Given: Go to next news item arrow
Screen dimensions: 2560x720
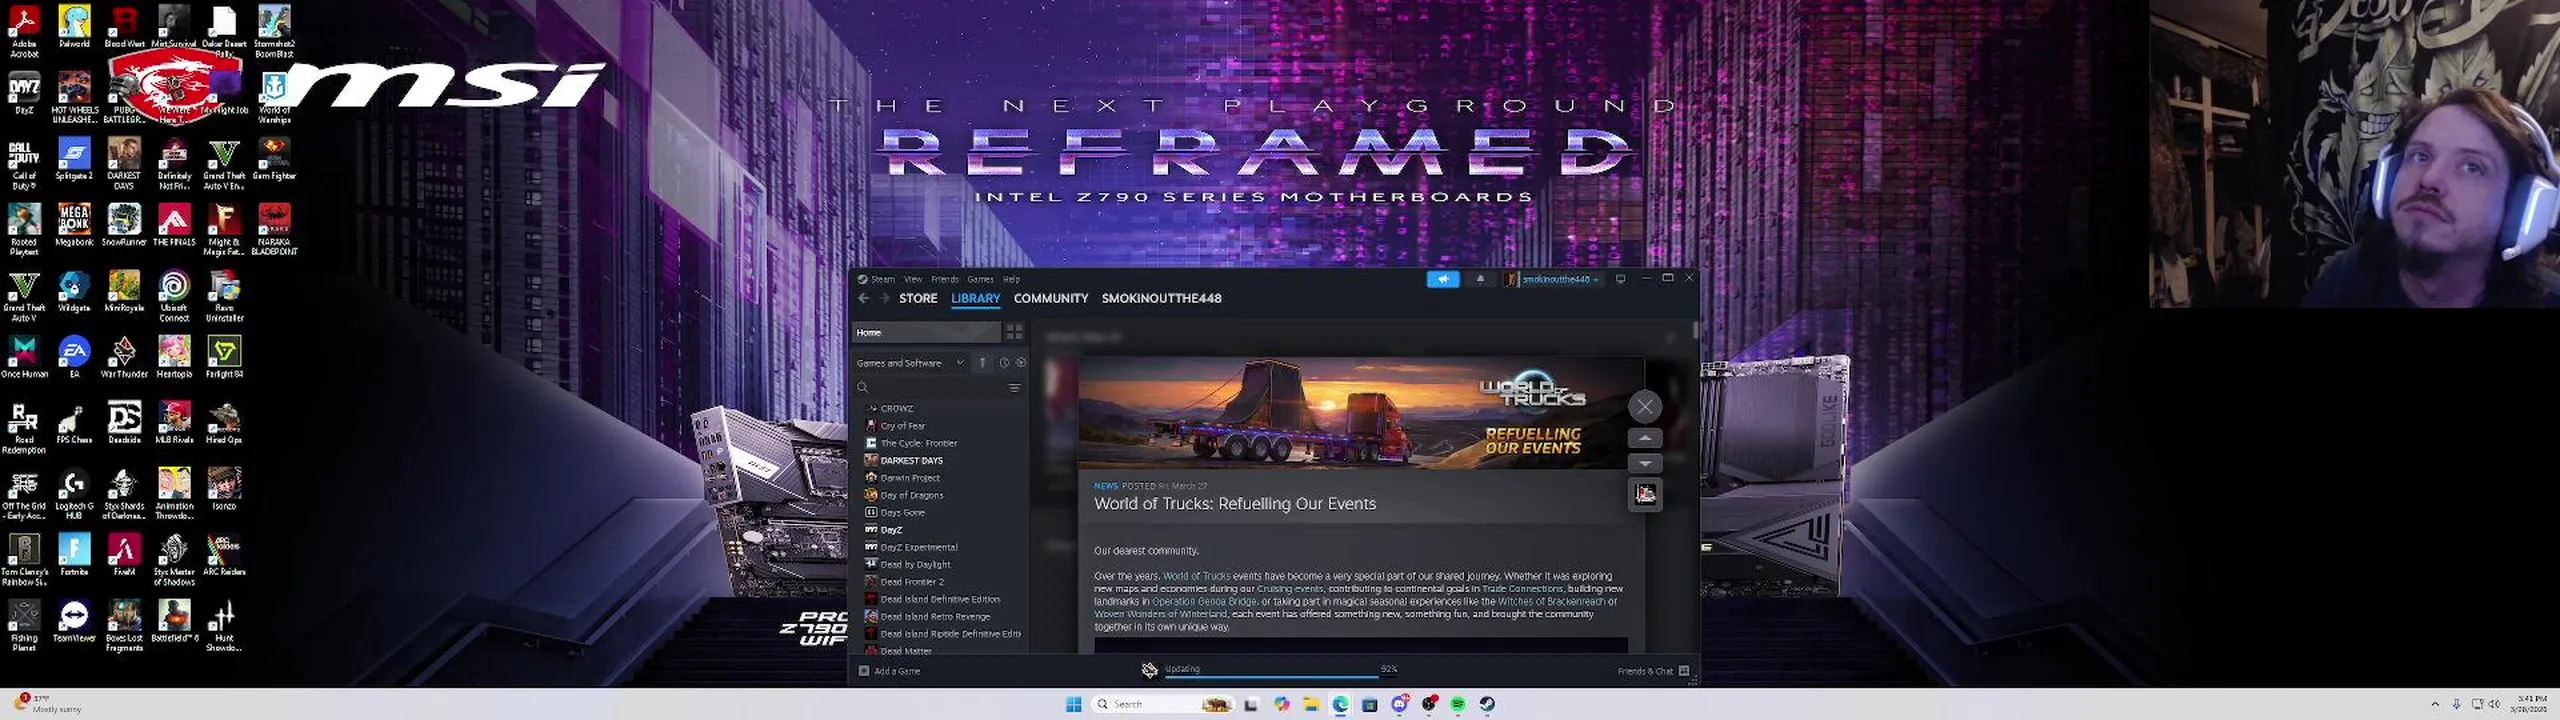Looking at the screenshot, I should pyautogui.click(x=1645, y=463).
